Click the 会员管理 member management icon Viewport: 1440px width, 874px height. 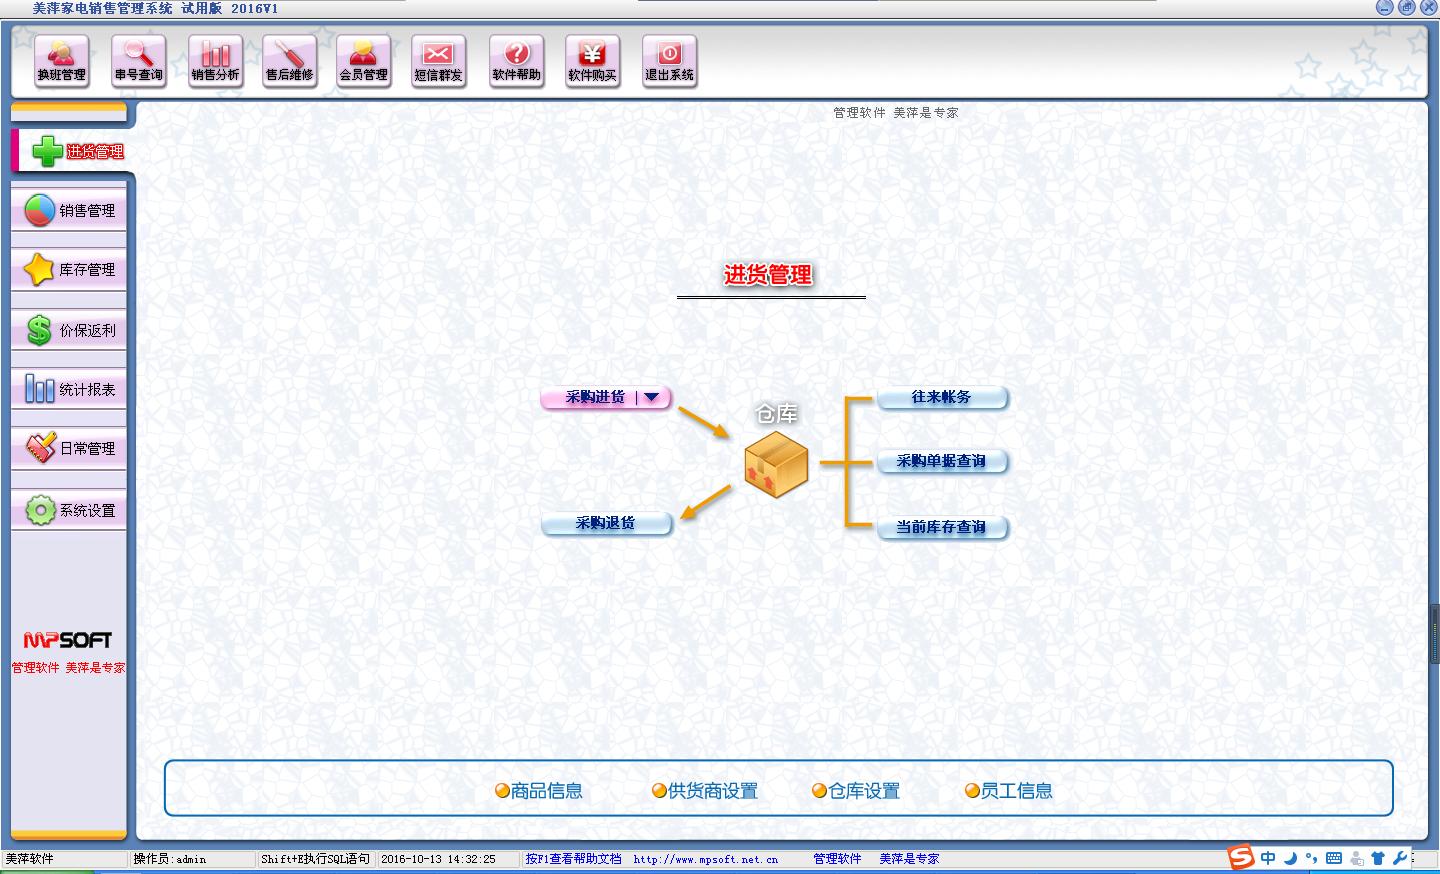click(363, 61)
